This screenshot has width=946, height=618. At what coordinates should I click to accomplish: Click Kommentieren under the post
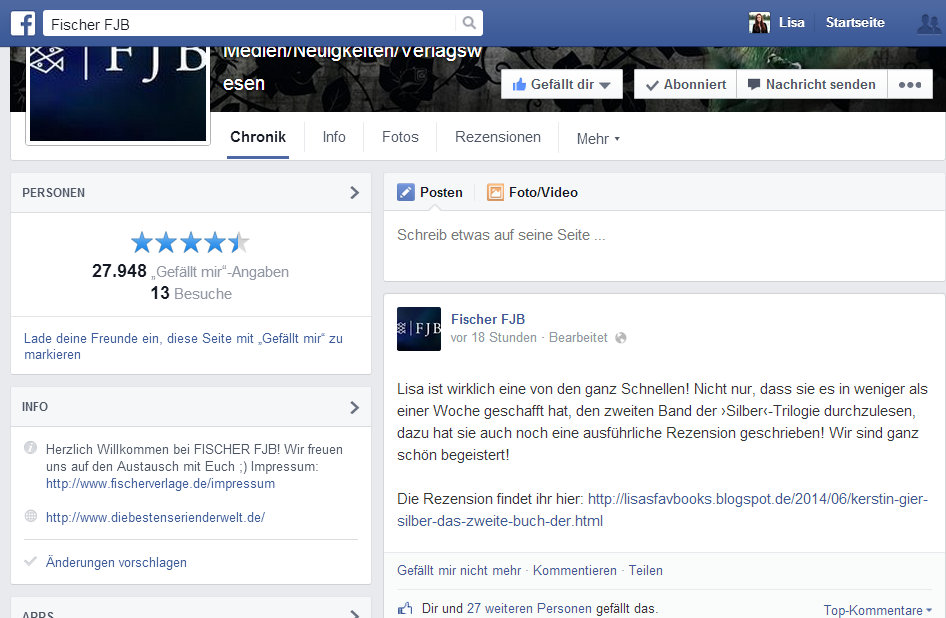point(574,570)
